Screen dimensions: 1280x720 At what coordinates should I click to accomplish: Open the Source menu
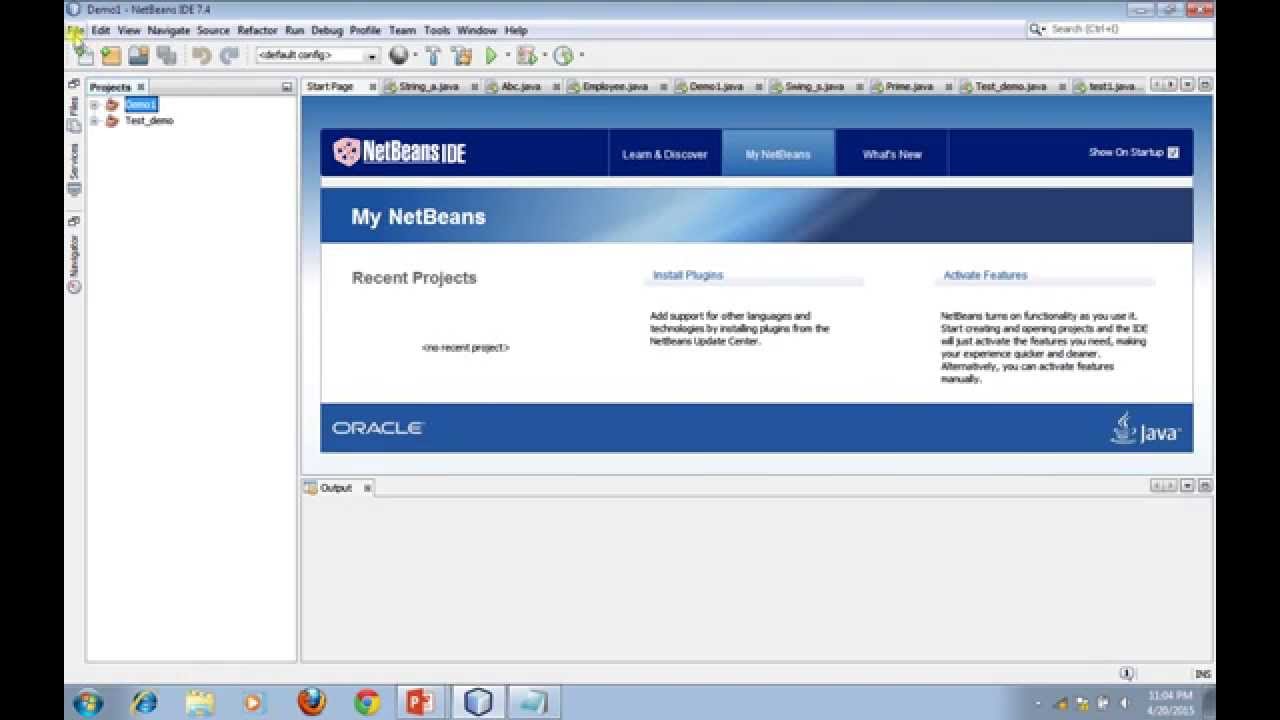click(x=213, y=30)
